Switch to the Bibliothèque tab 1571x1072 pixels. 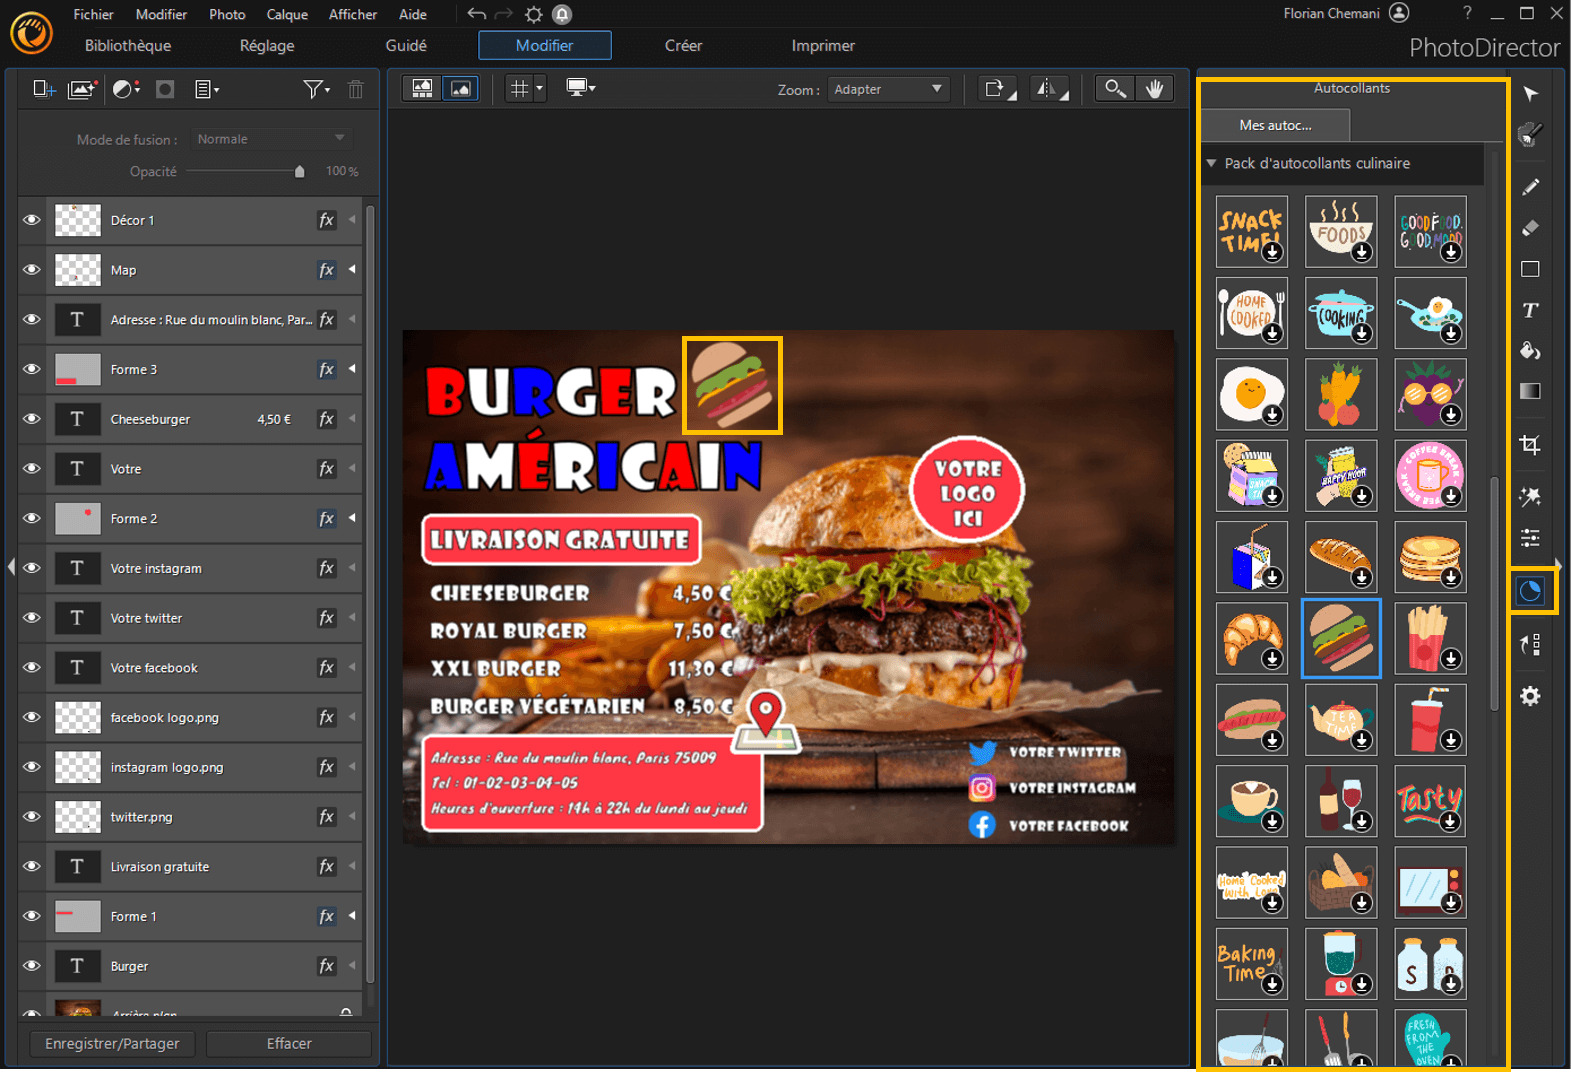[128, 46]
